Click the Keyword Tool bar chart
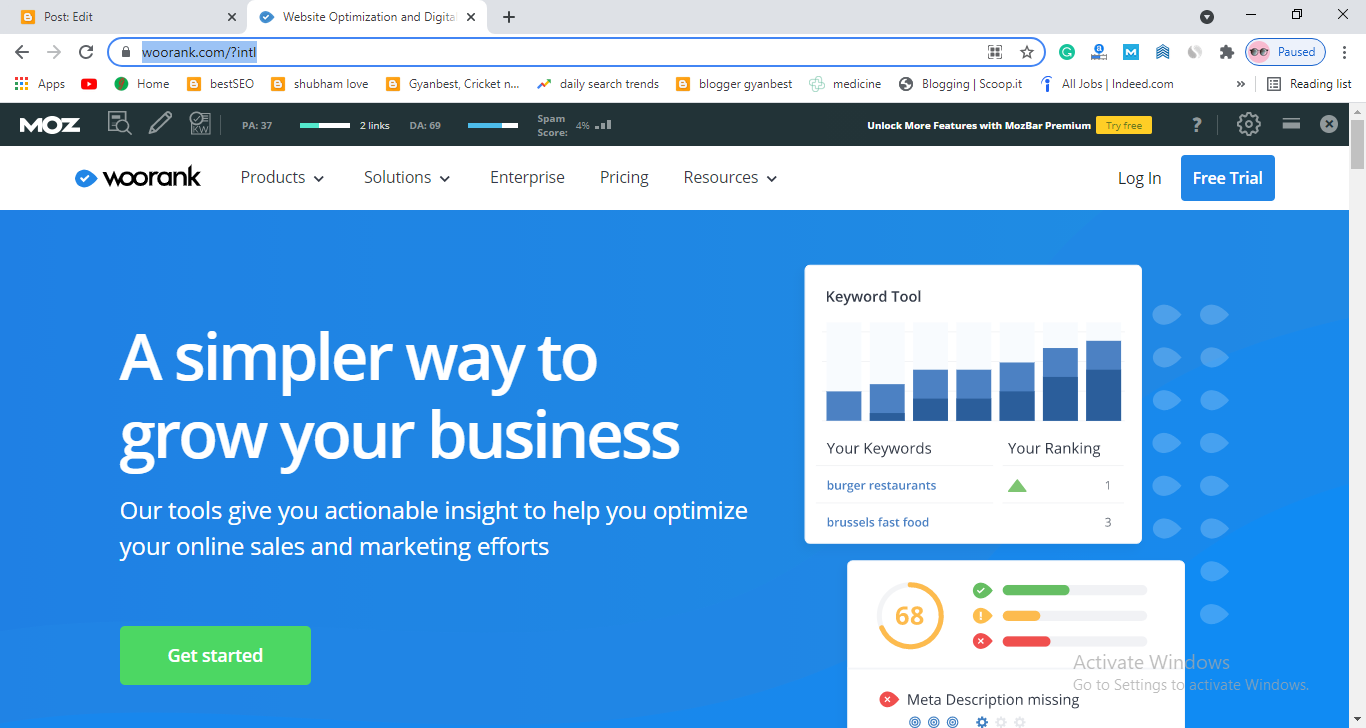Image resolution: width=1366 pixels, height=728 pixels. (x=973, y=371)
